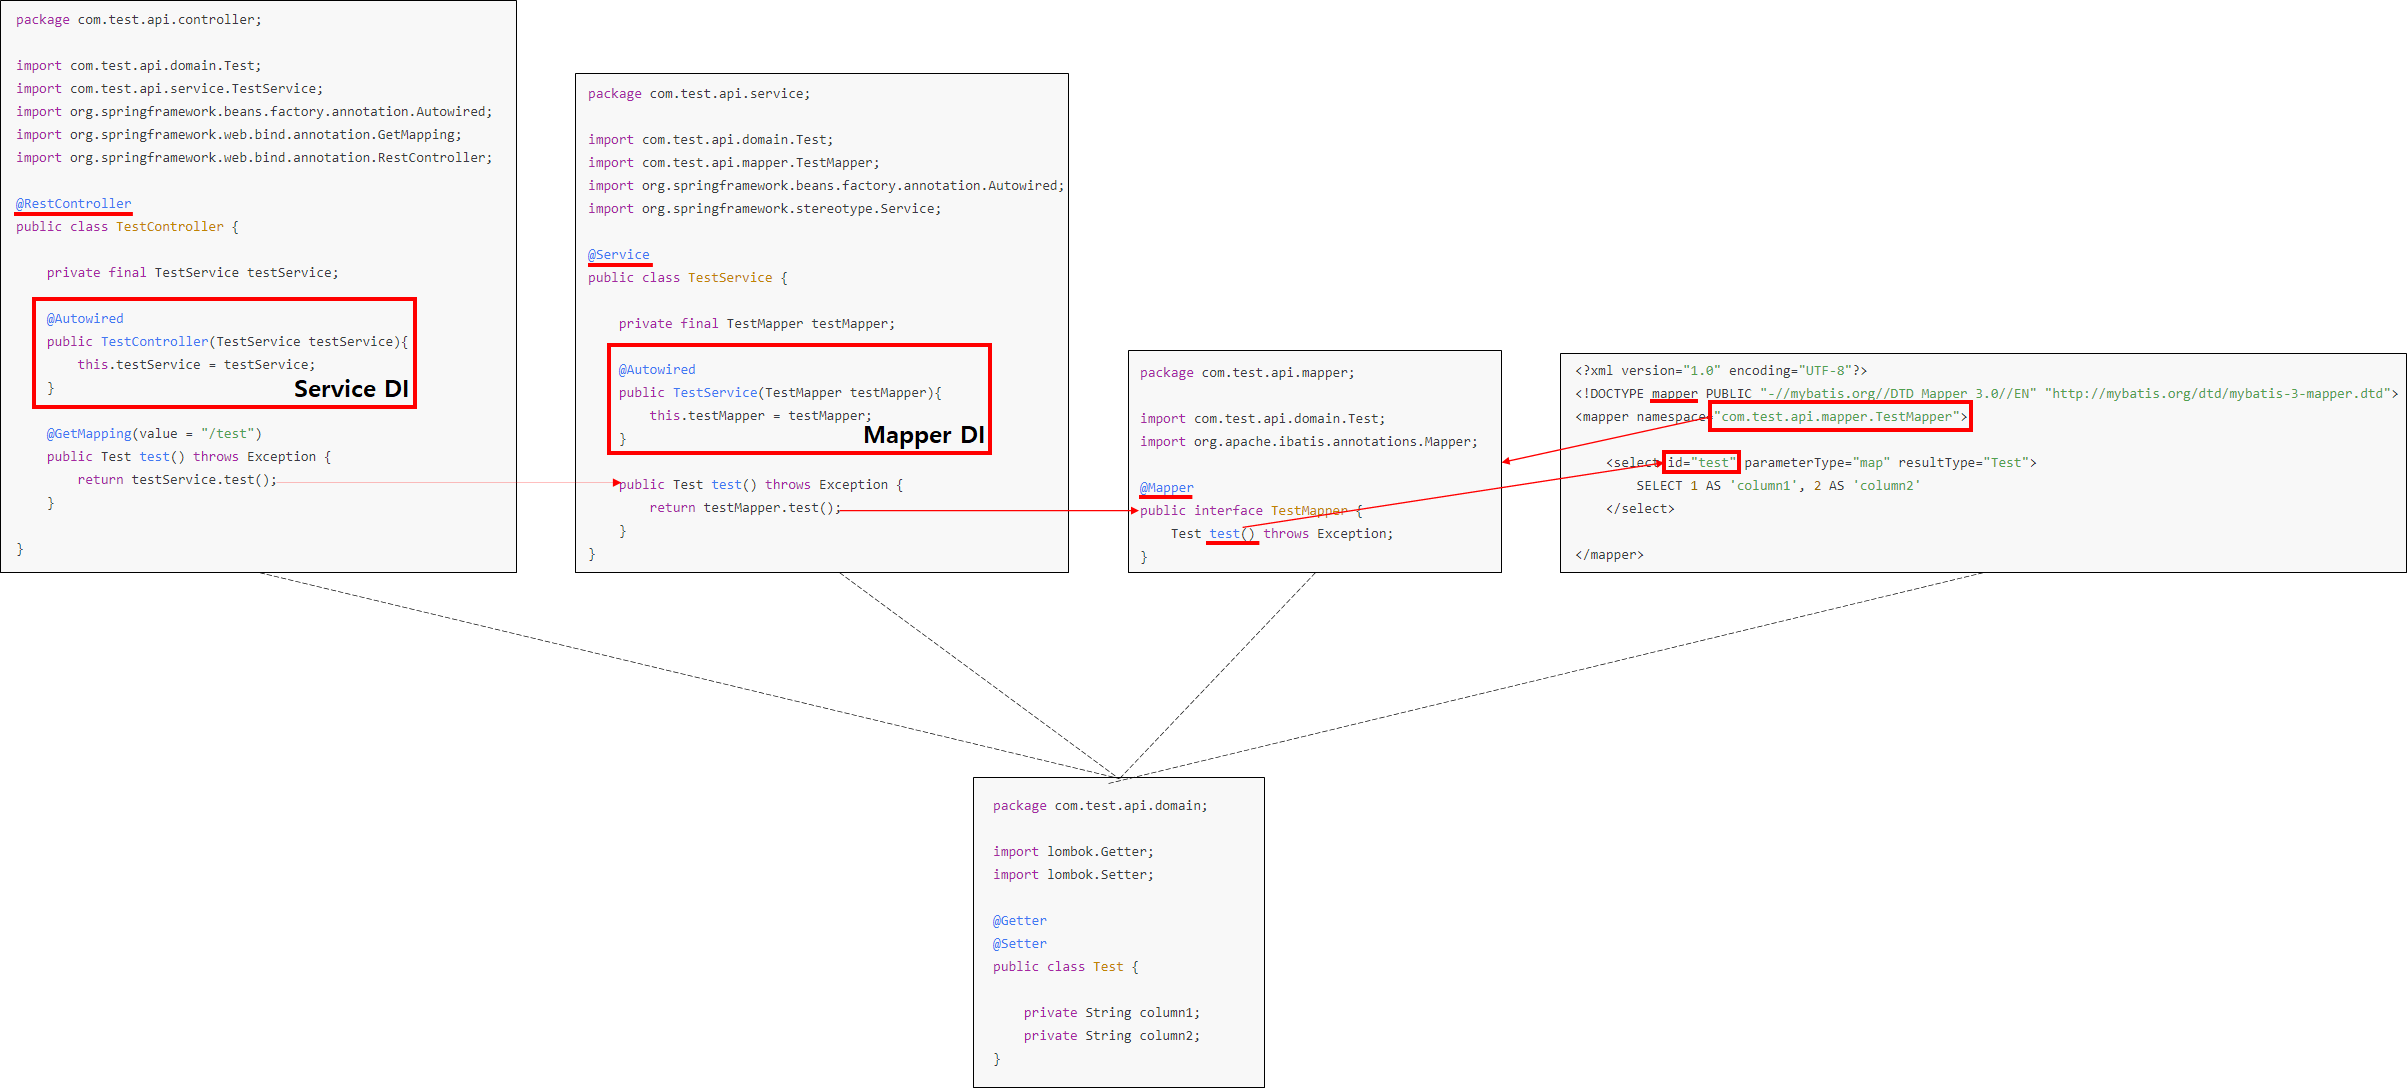Viewport: 2407px width, 1088px height.
Task: Click the Mapper DI label
Action: click(923, 435)
